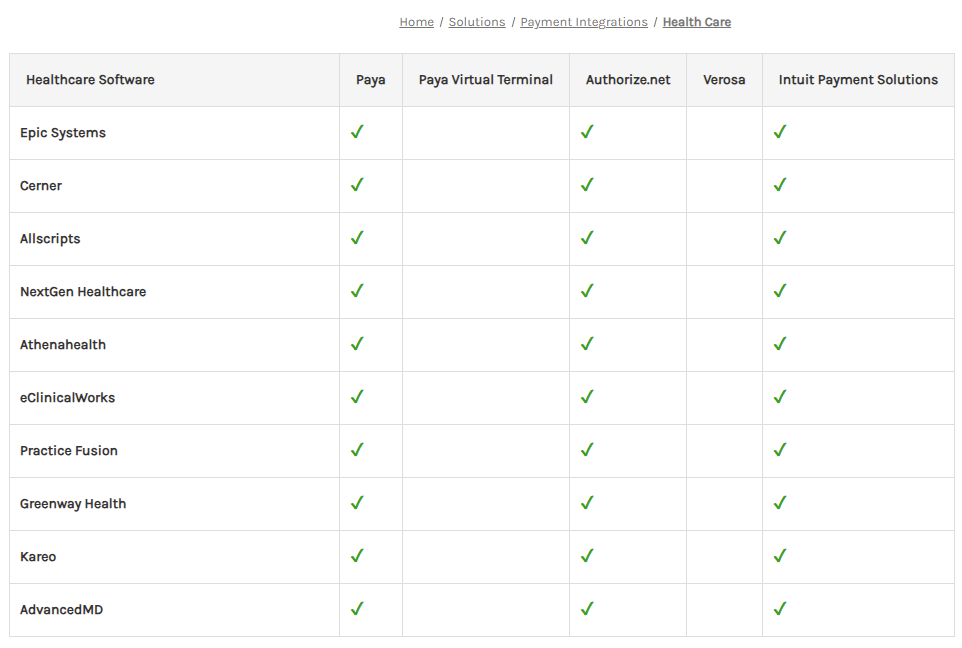The image size is (962, 648).
Task: Click the Authorize.net checkmark for Cerner
Action: [587, 185]
